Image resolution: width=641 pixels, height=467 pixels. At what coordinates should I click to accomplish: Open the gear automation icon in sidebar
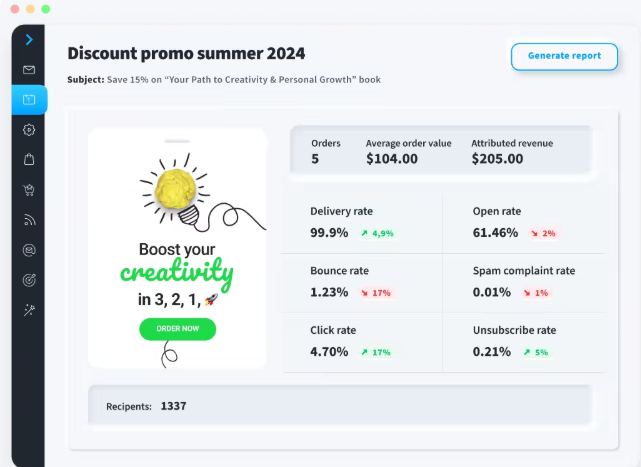click(29, 129)
